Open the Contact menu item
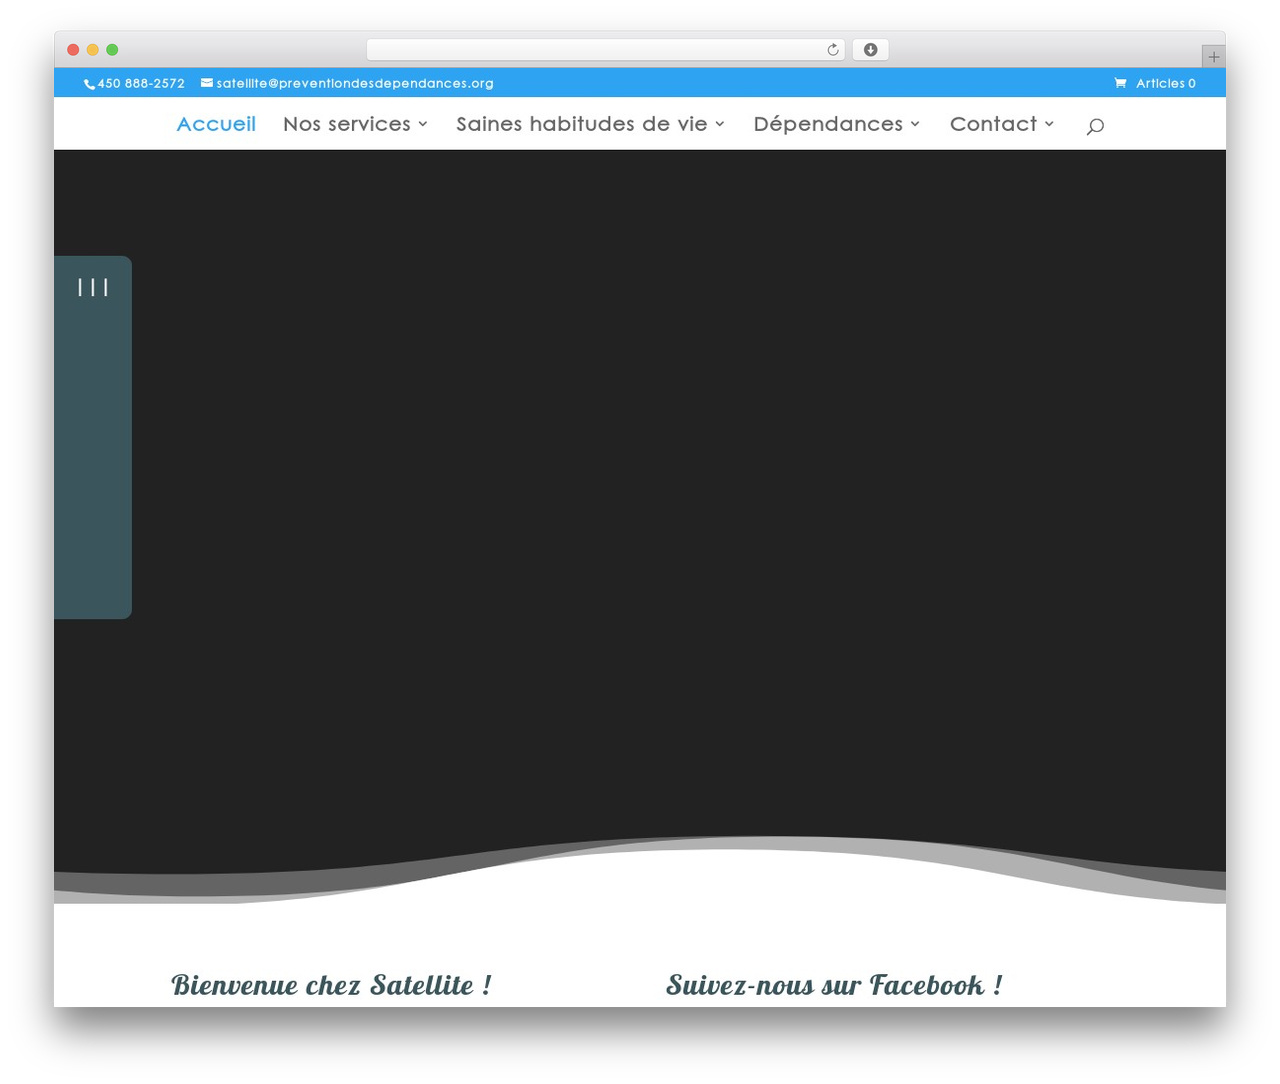Screen dimensions: 1280x1084 993,124
